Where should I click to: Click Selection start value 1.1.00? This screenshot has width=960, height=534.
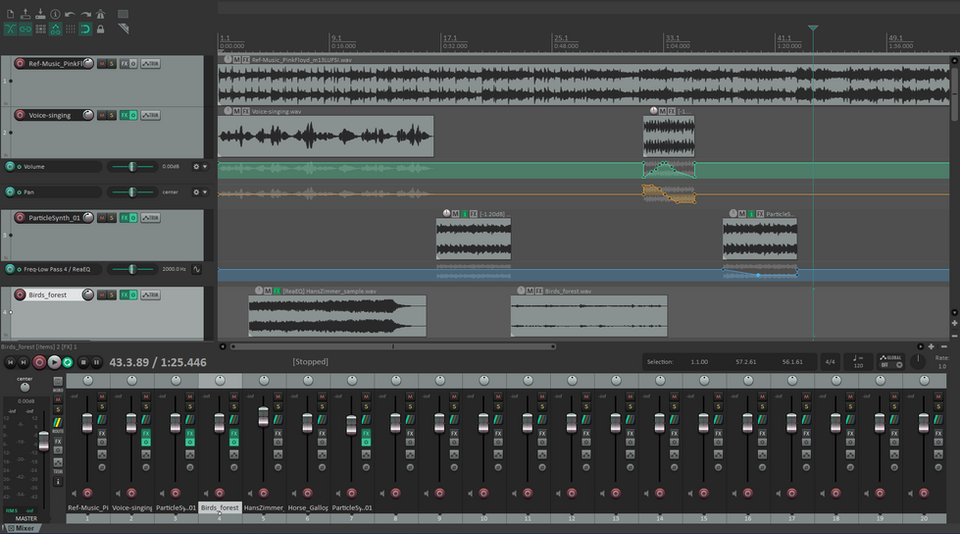tap(699, 362)
